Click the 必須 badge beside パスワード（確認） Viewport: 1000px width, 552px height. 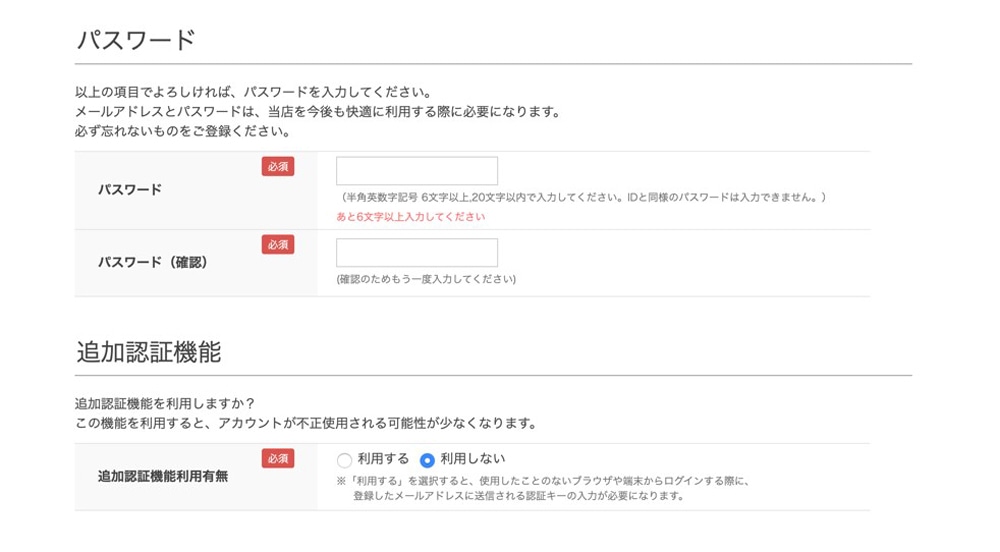[278, 244]
